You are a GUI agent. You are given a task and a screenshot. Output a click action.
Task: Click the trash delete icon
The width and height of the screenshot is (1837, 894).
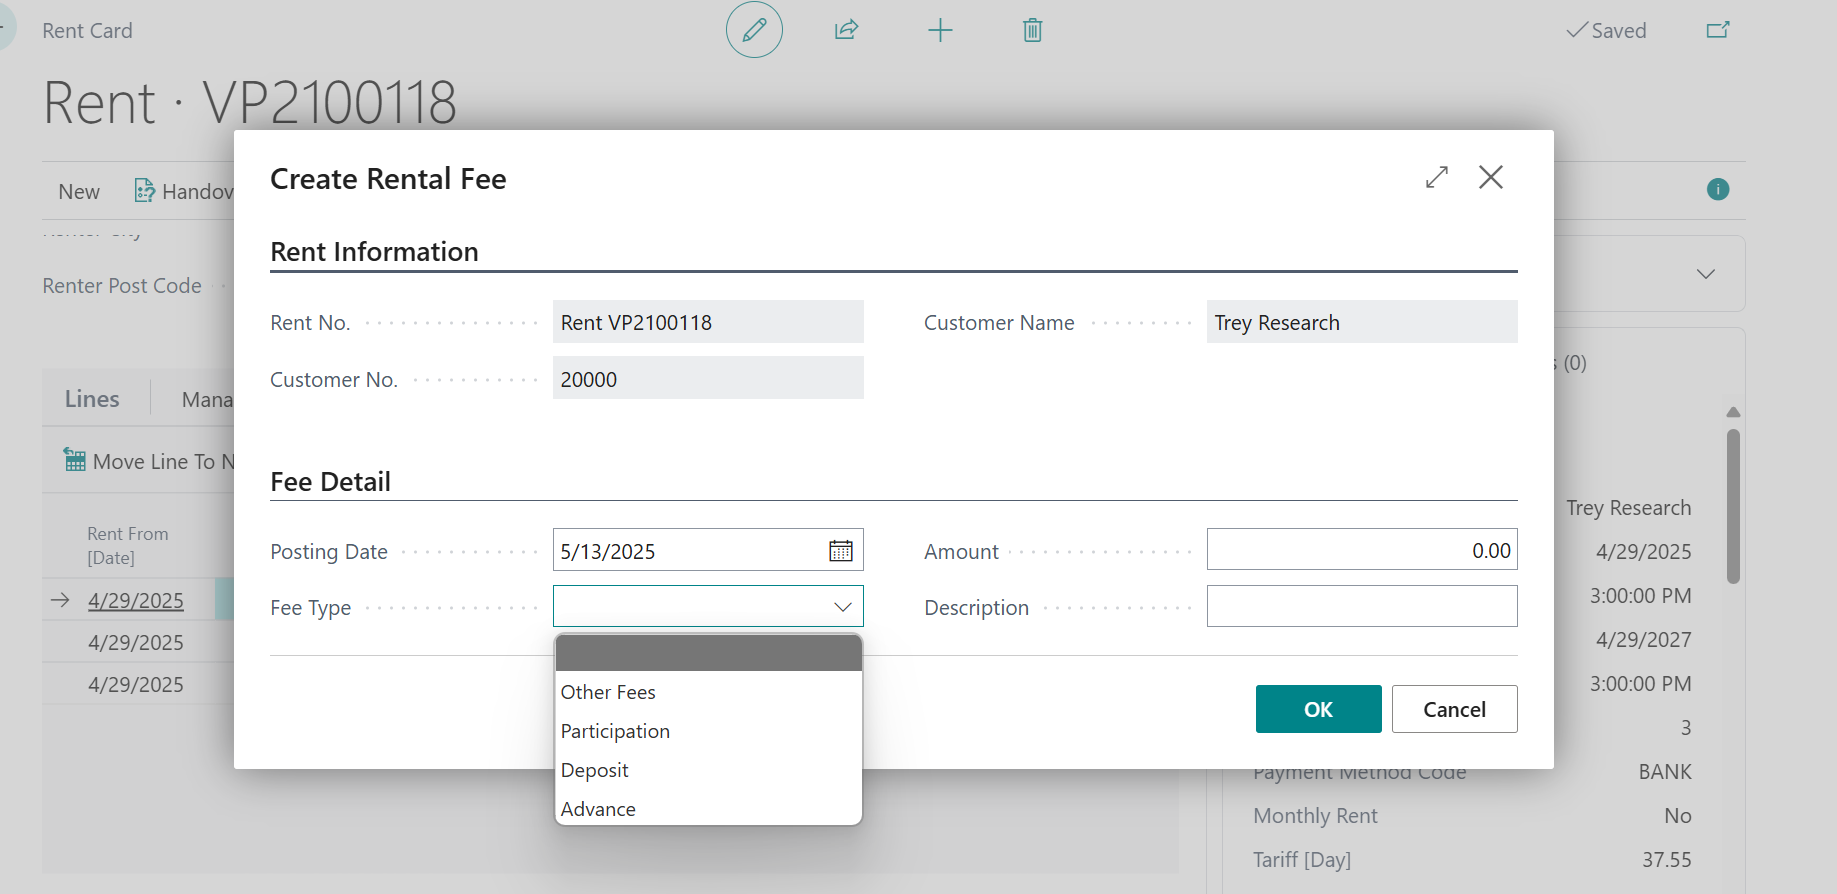pyautogui.click(x=1032, y=30)
